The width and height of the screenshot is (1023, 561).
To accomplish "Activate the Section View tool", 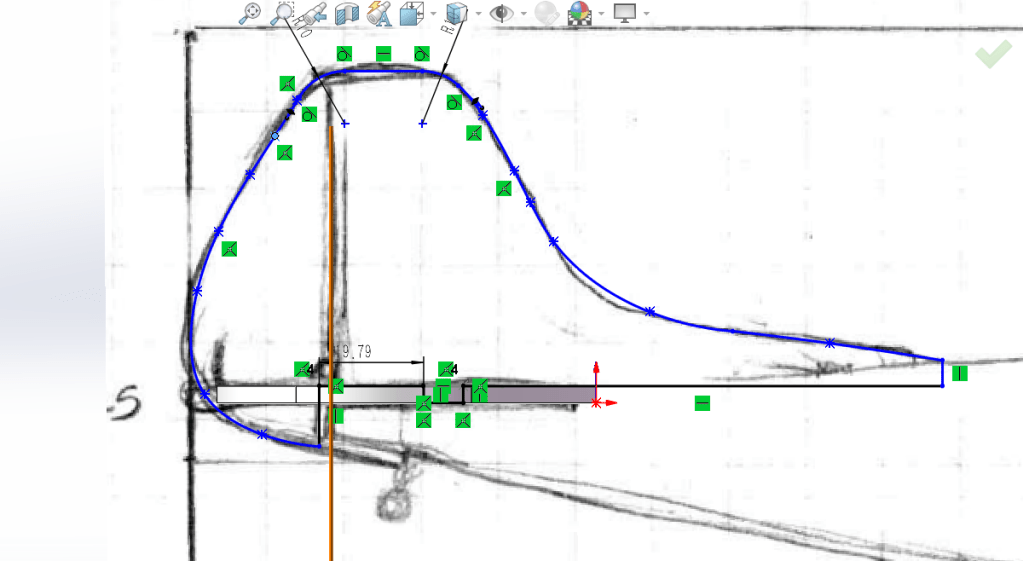I will tap(346, 13).
